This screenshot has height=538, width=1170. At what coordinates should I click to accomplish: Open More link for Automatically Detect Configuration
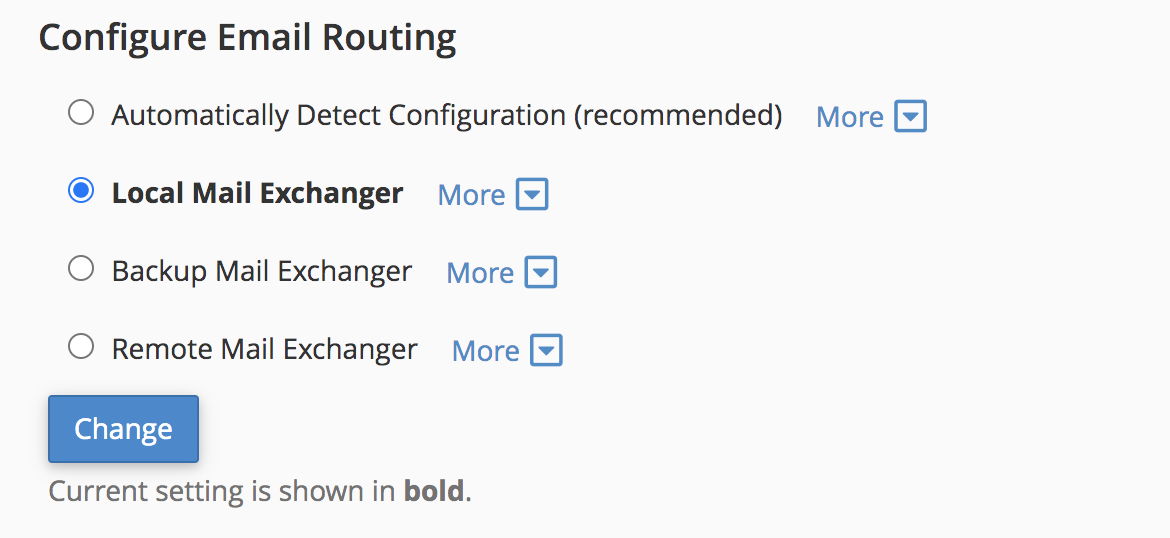pyautogui.click(x=850, y=117)
